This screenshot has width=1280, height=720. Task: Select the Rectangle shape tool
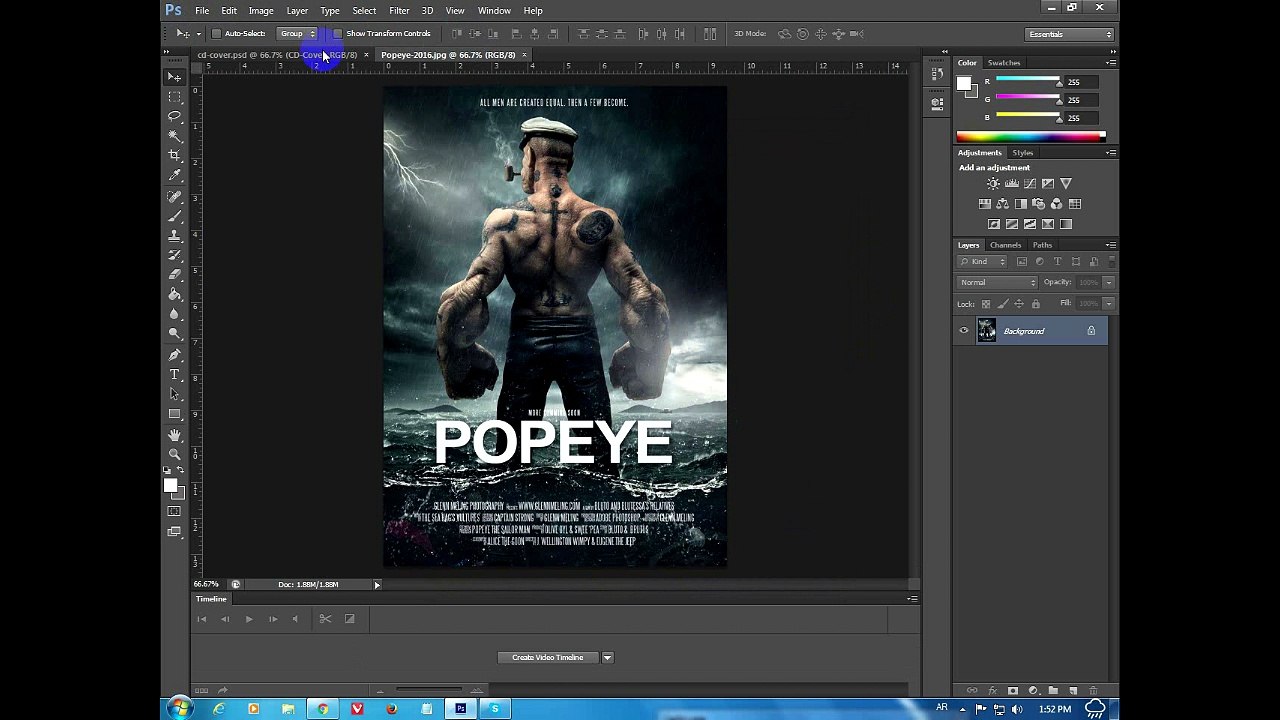pyautogui.click(x=175, y=414)
